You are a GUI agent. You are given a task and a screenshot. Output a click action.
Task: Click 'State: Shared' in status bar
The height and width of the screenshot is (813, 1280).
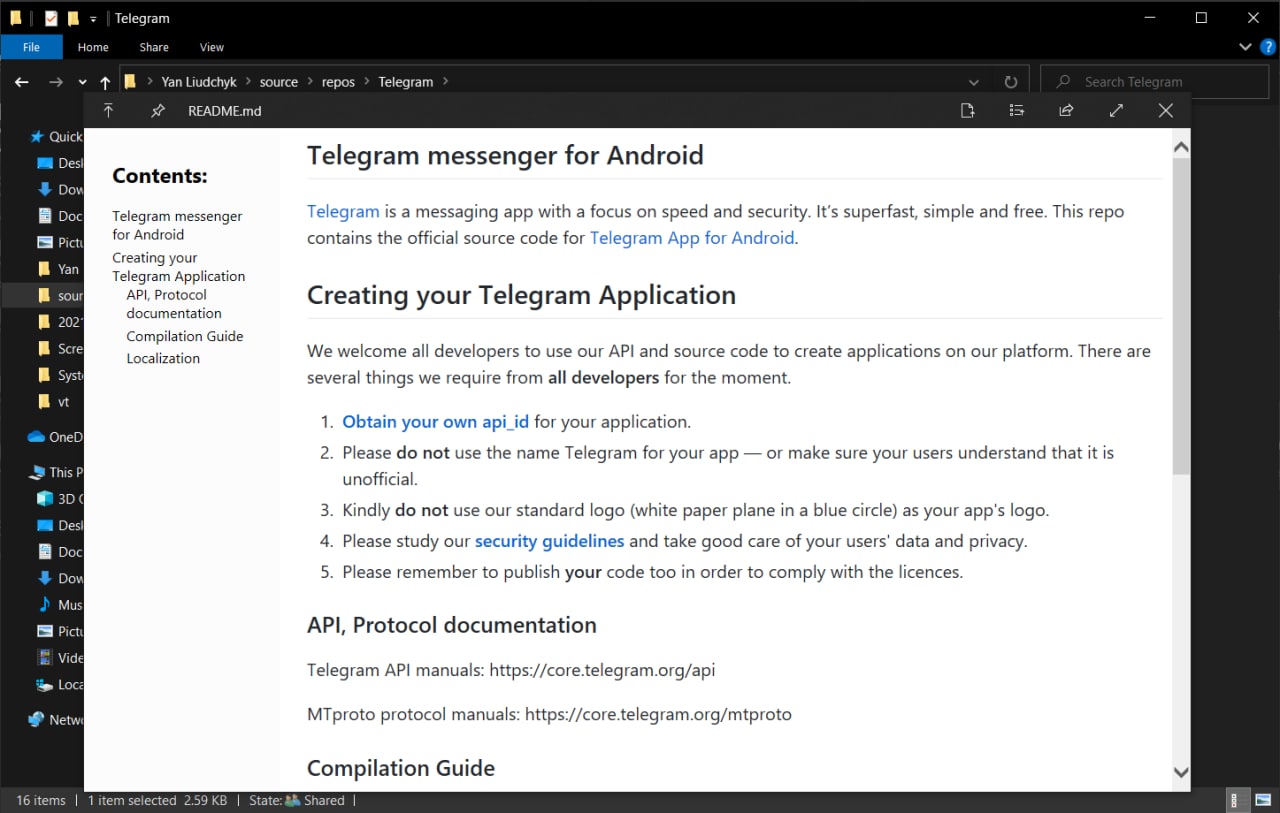point(297,800)
